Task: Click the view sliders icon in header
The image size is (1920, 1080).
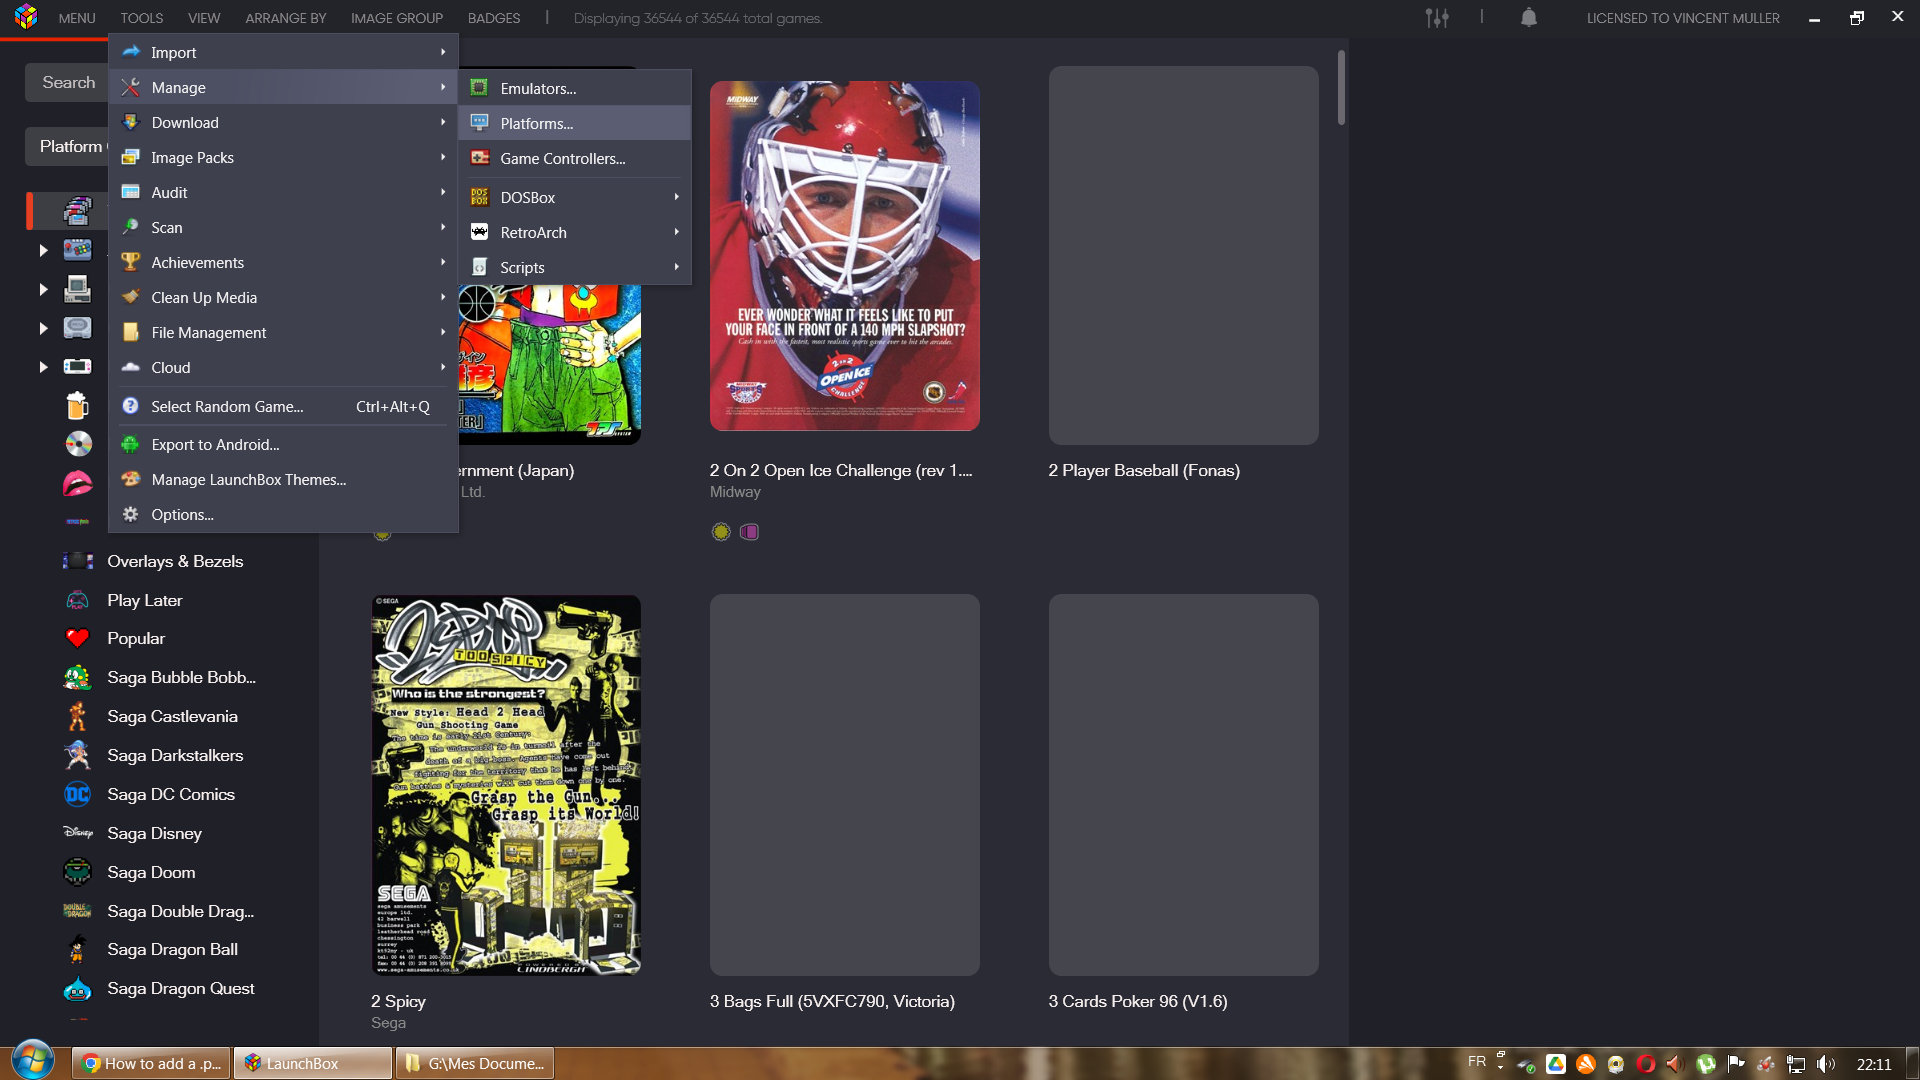Action: (1437, 18)
